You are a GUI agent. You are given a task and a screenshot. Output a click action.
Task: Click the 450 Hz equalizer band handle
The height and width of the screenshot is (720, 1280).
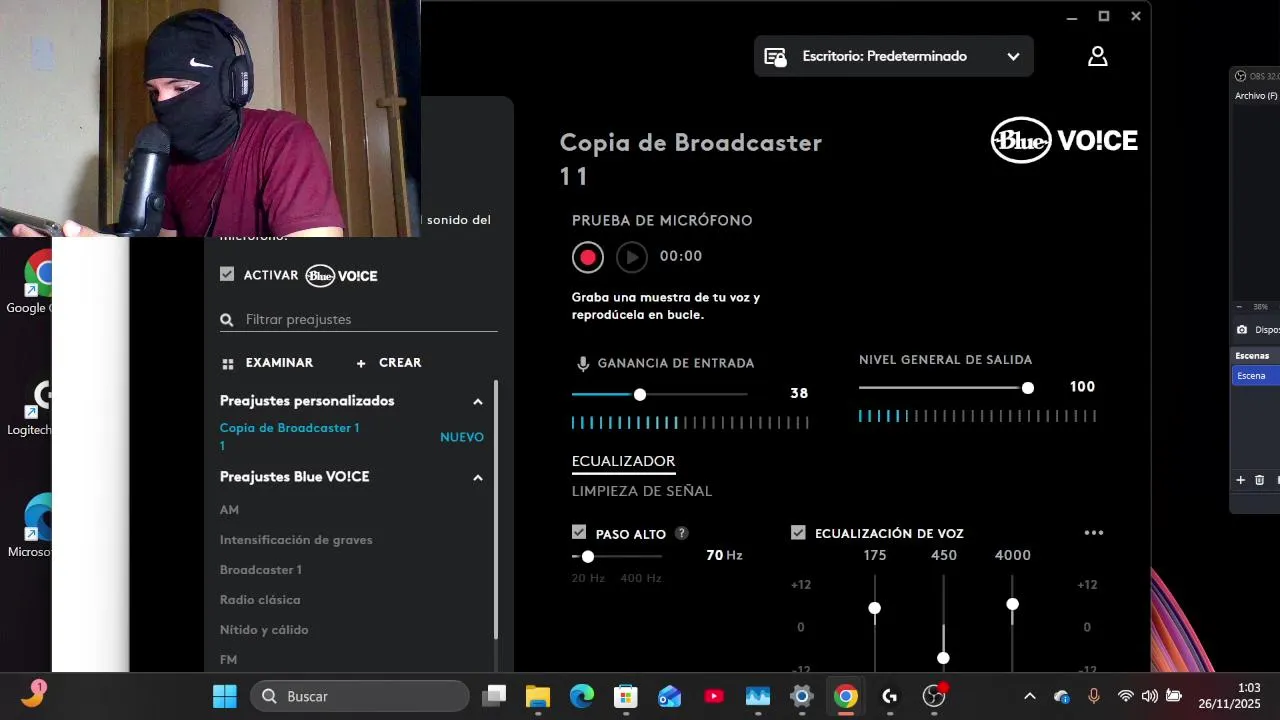tap(943, 658)
